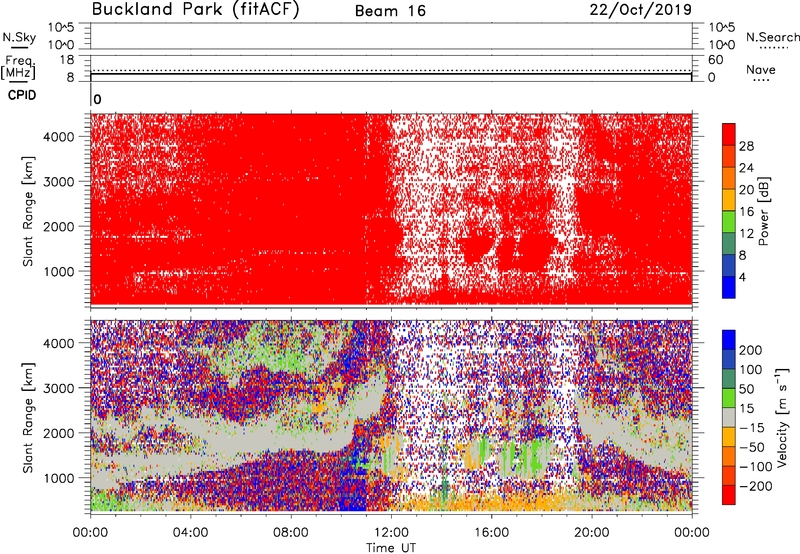The image size is (800, 554).
Task: Click the date 22/Oct/2019
Action: (641, 10)
